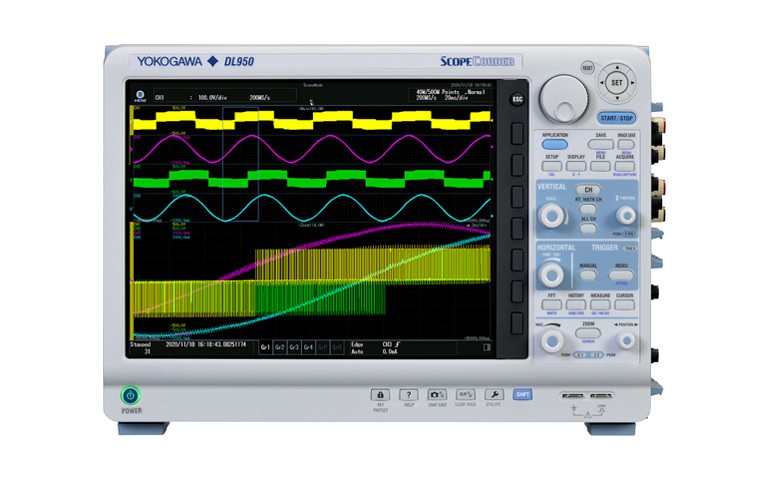Select Gr3 tab on the display
768x480 pixels.
point(294,347)
